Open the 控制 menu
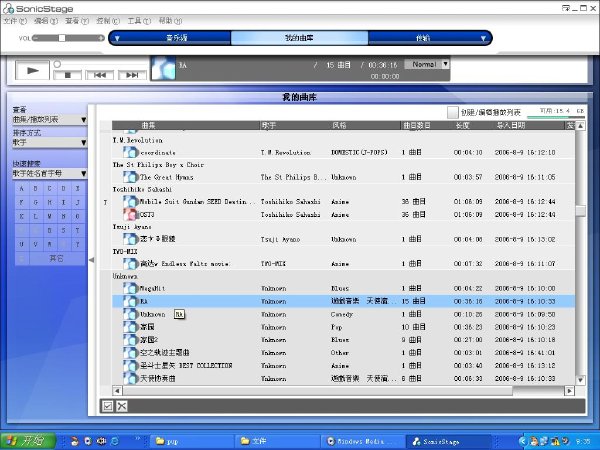This screenshot has width=600, height=450. click(108, 21)
